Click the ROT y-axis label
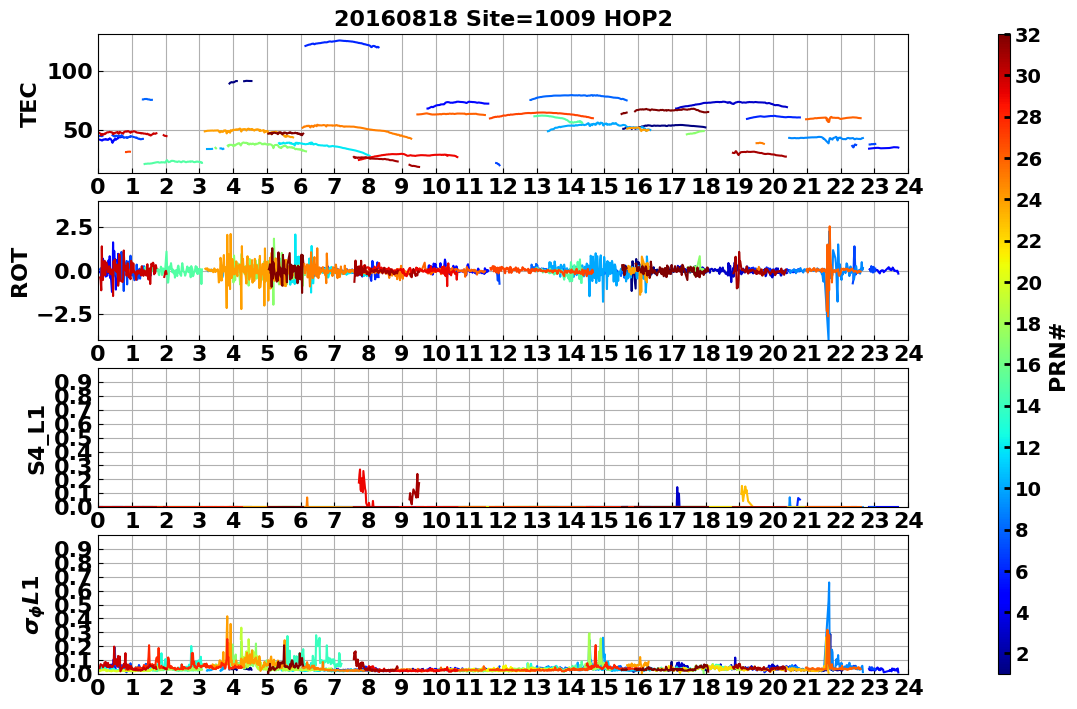Viewport: 1077px width, 709px height. click(x=20, y=273)
